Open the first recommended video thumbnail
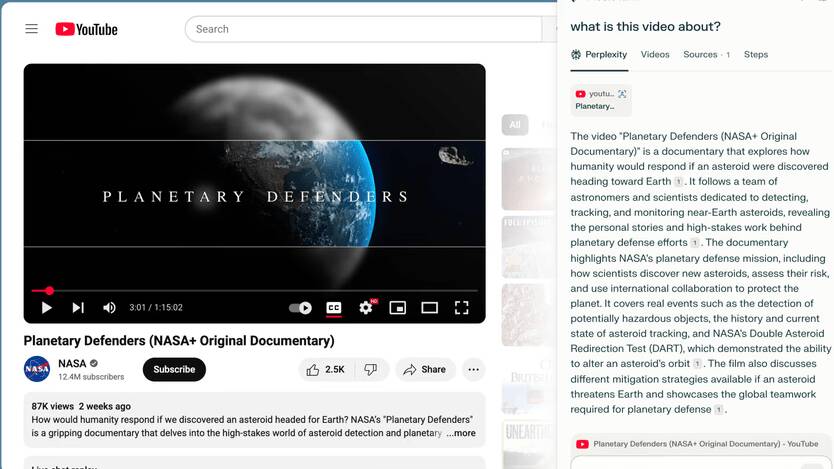 pyautogui.click(x=528, y=179)
